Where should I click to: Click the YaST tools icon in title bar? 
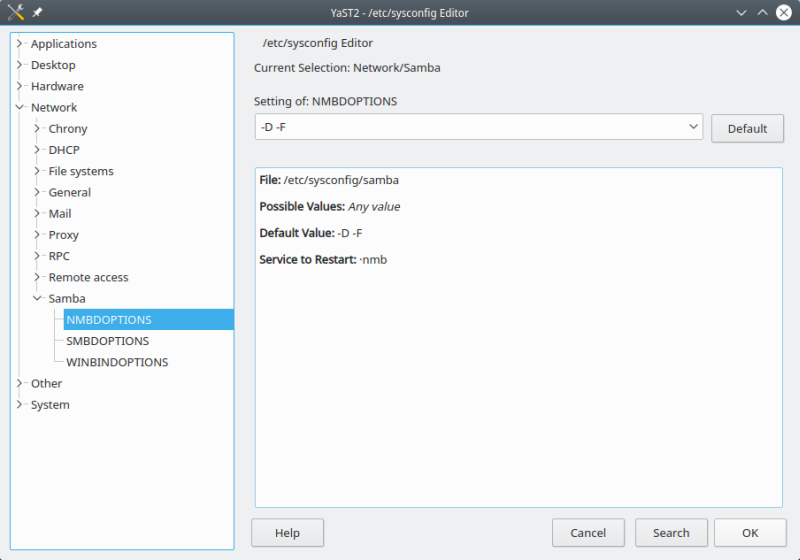[16, 12]
